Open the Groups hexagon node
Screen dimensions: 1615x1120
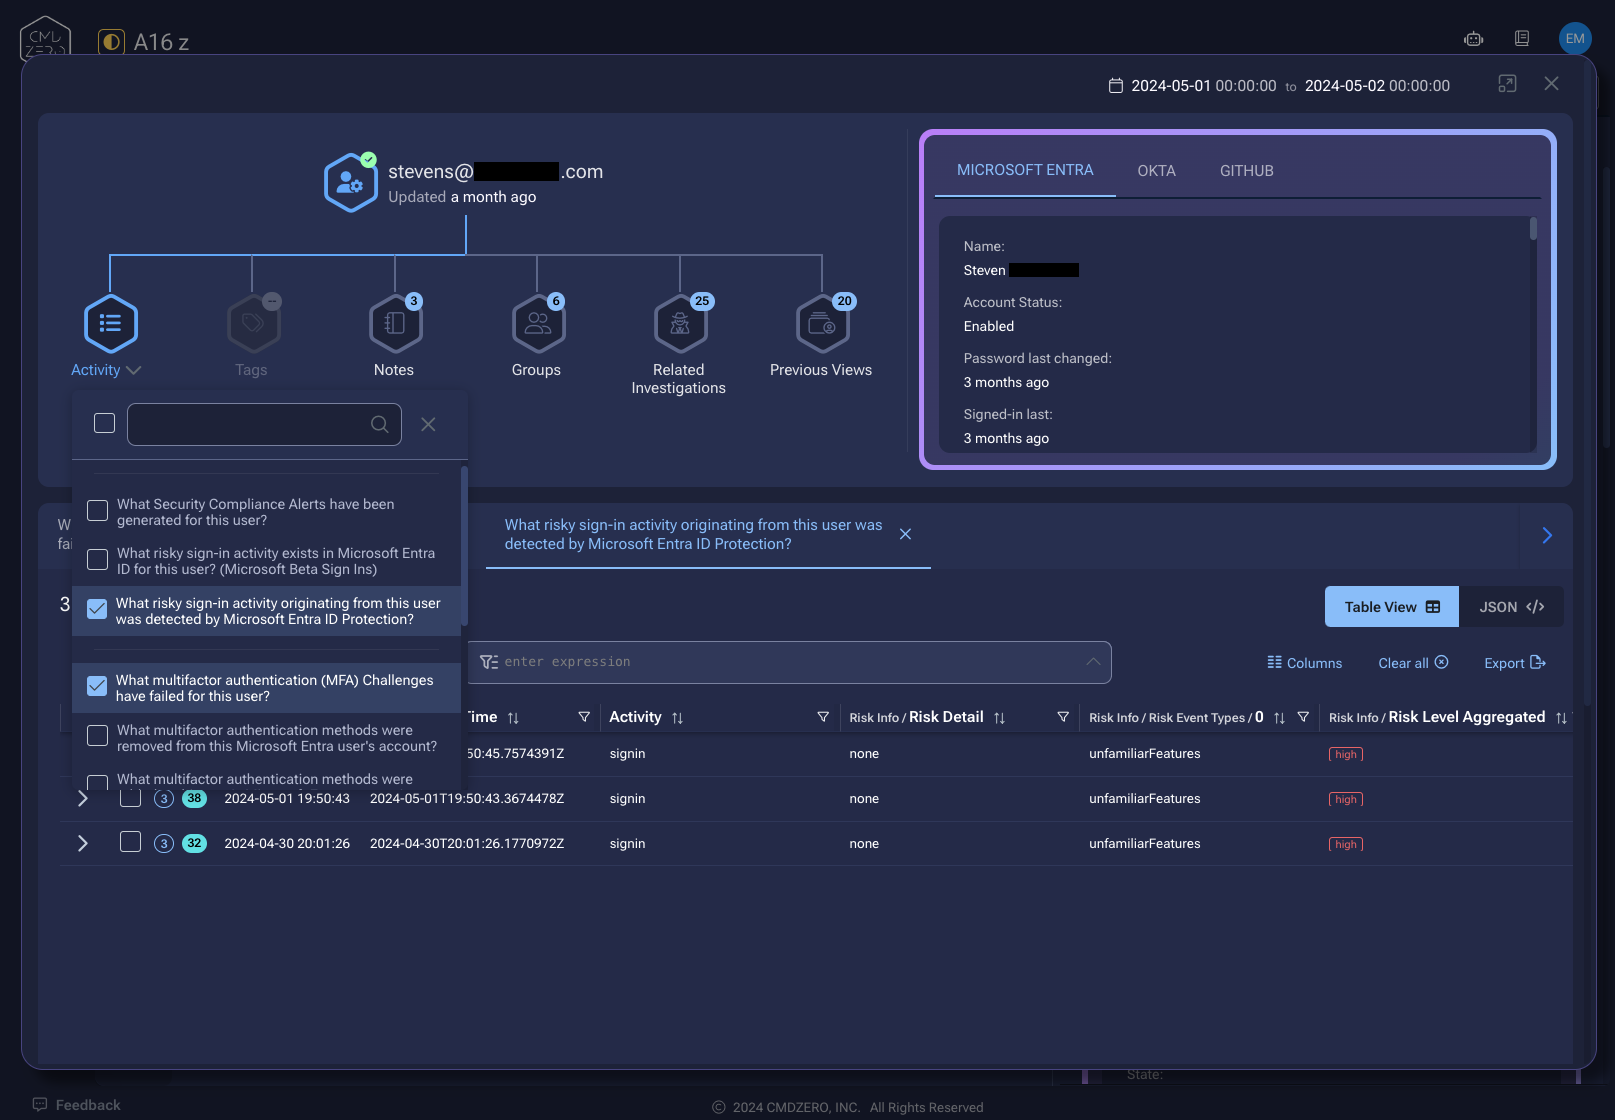[538, 323]
